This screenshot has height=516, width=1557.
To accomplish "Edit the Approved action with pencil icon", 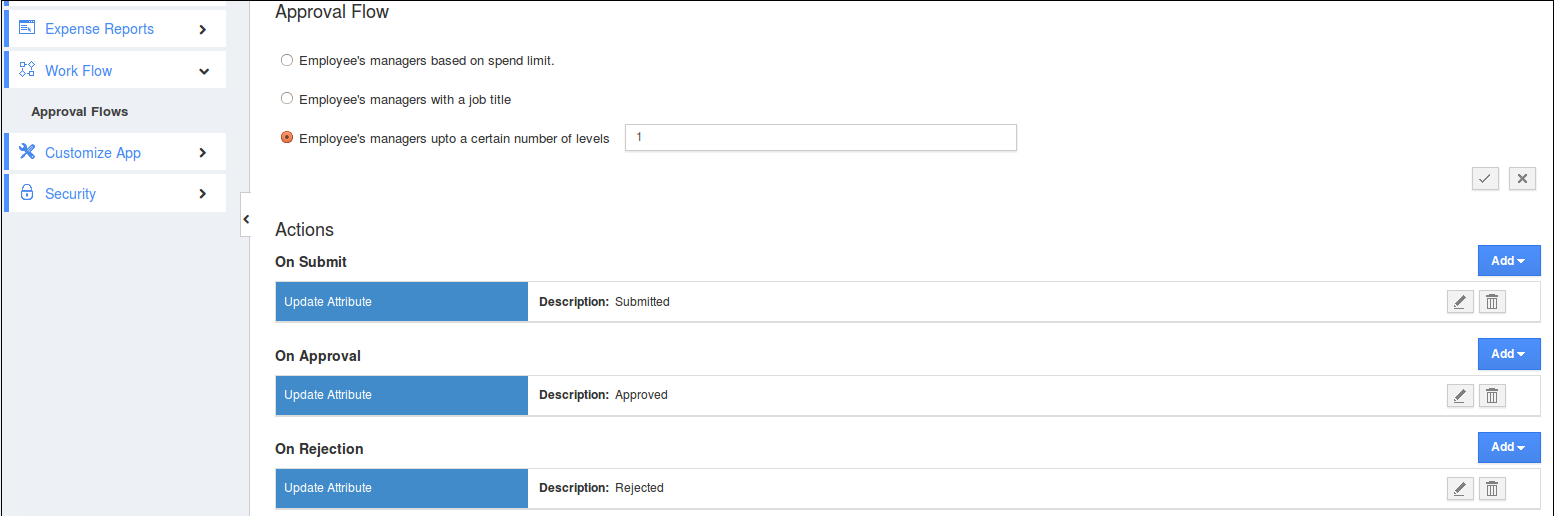I will coord(1460,396).
